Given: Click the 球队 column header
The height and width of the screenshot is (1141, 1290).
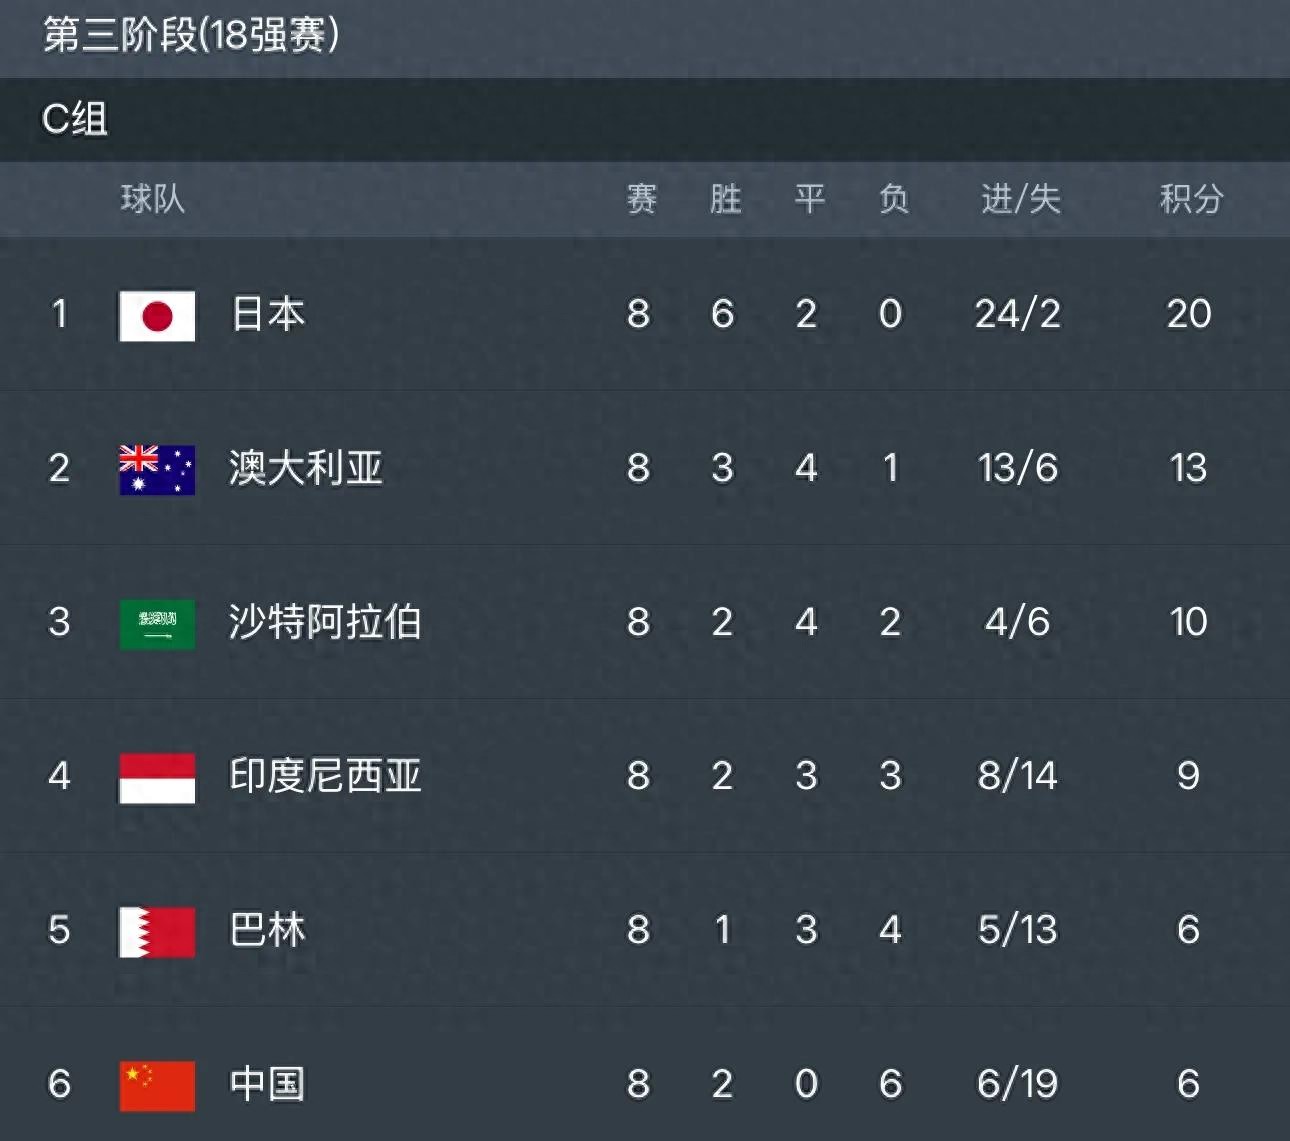Looking at the screenshot, I should tap(153, 199).
